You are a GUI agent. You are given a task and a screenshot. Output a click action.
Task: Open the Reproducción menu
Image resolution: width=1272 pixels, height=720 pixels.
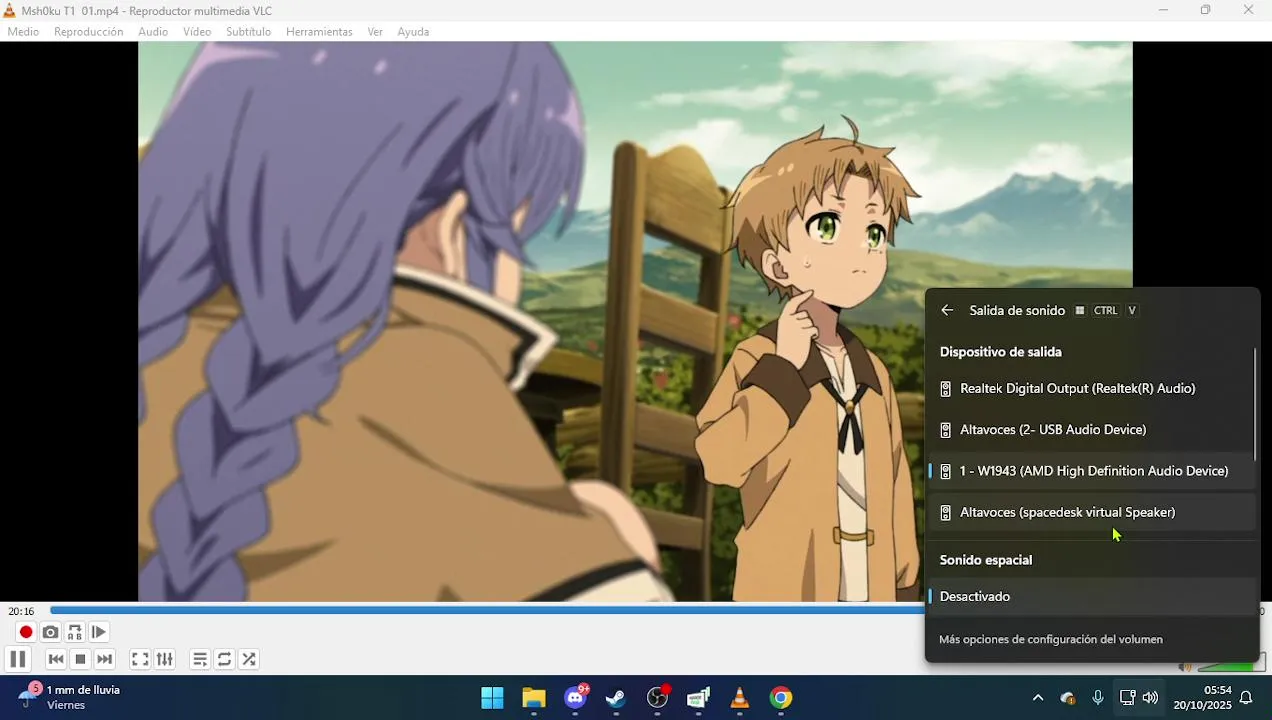tap(89, 32)
